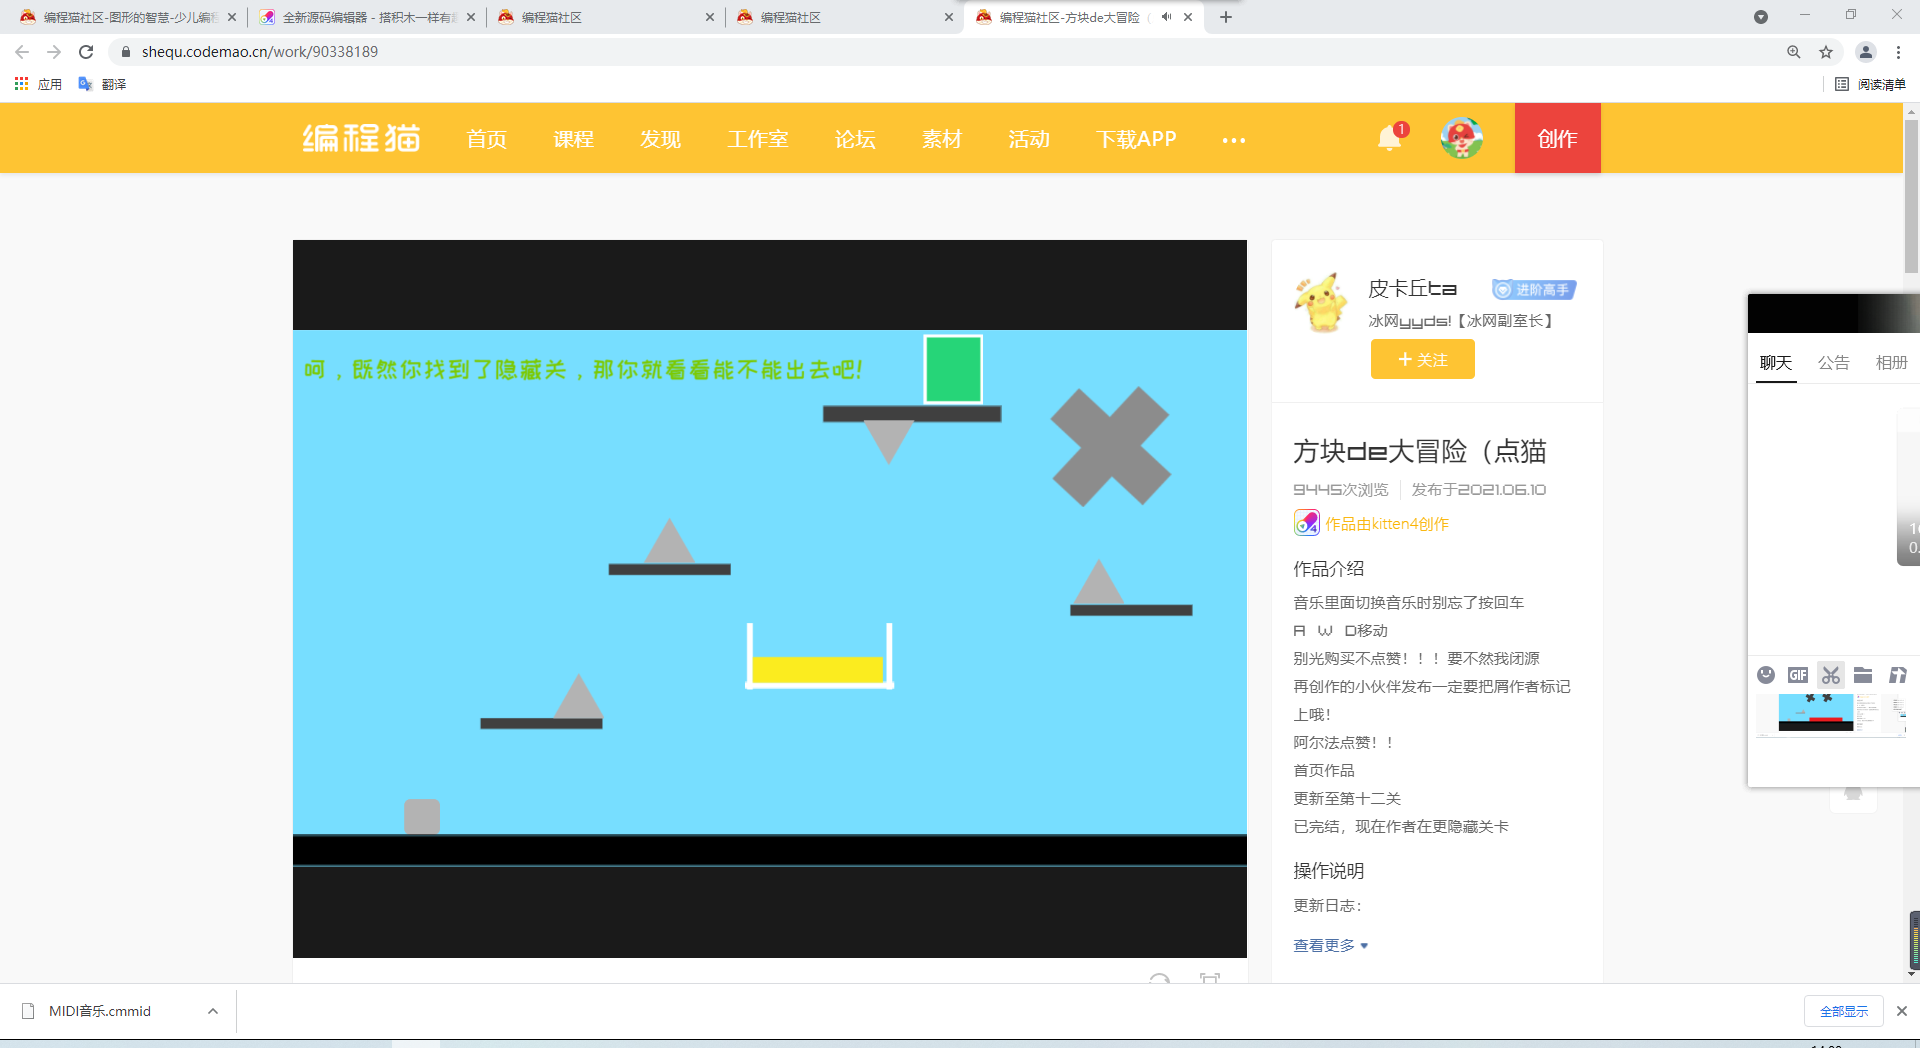The height and width of the screenshot is (1048, 1920).
Task: Switch to 相册 tab in chat panel
Action: click(x=1891, y=362)
